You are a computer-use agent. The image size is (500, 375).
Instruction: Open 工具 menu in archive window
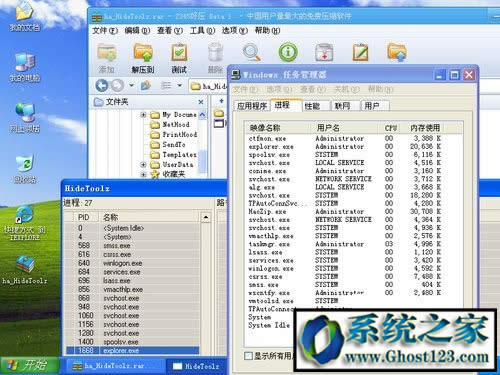[202, 31]
